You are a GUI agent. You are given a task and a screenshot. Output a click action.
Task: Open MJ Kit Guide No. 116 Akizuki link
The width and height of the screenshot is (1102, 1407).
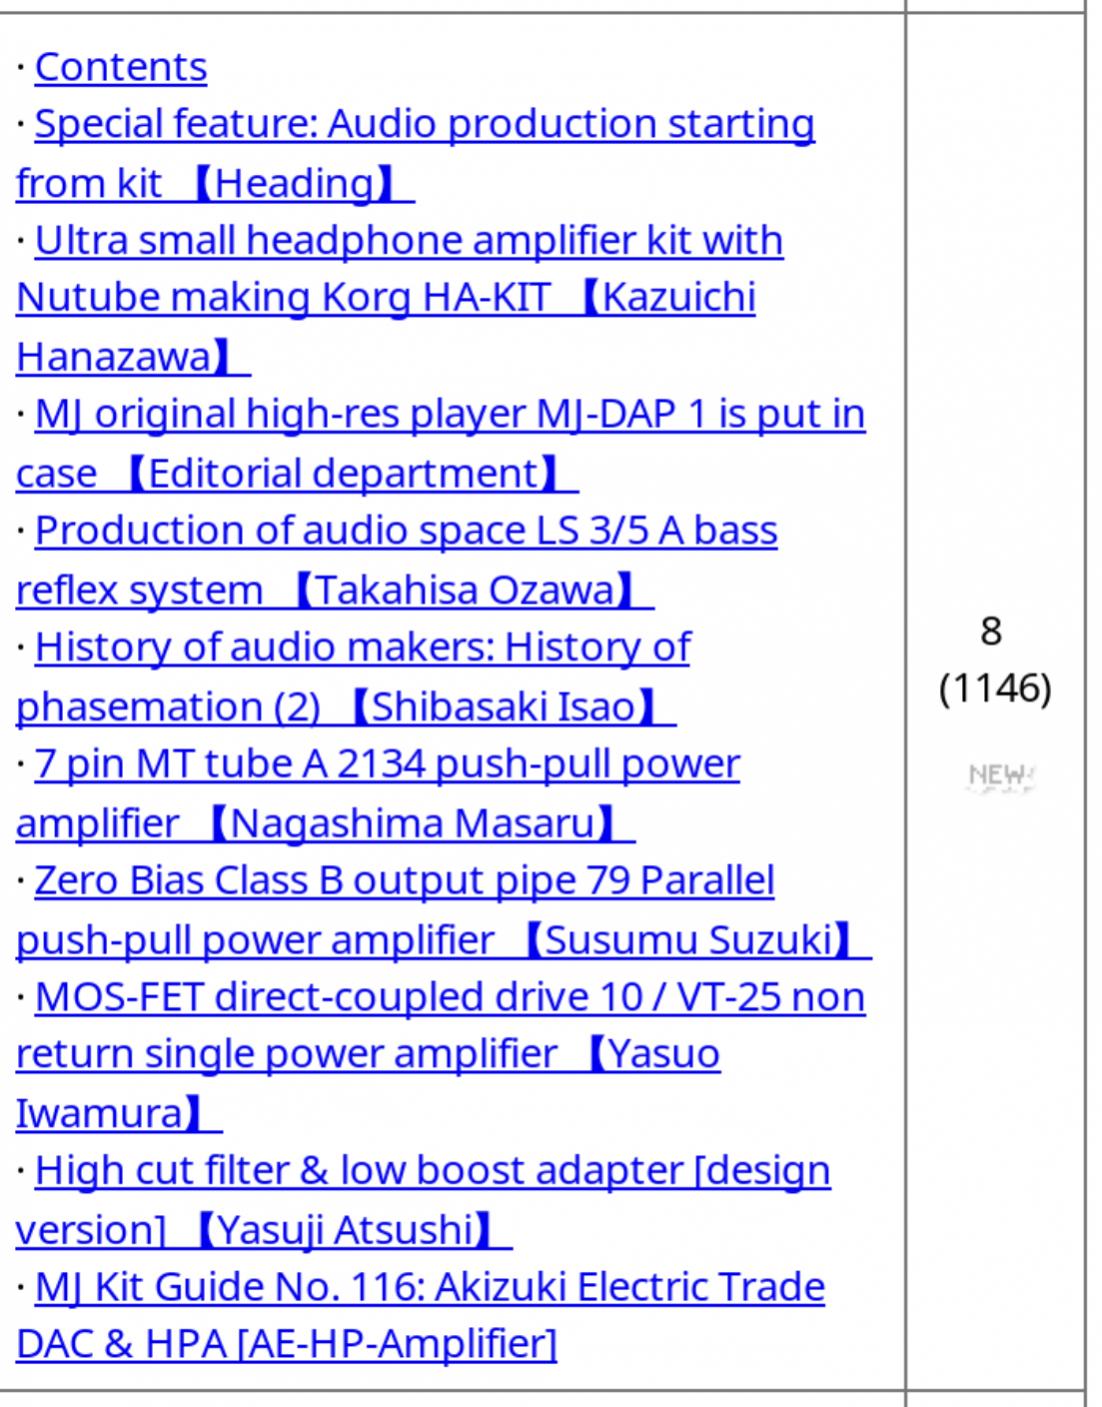click(x=430, y=1288)
